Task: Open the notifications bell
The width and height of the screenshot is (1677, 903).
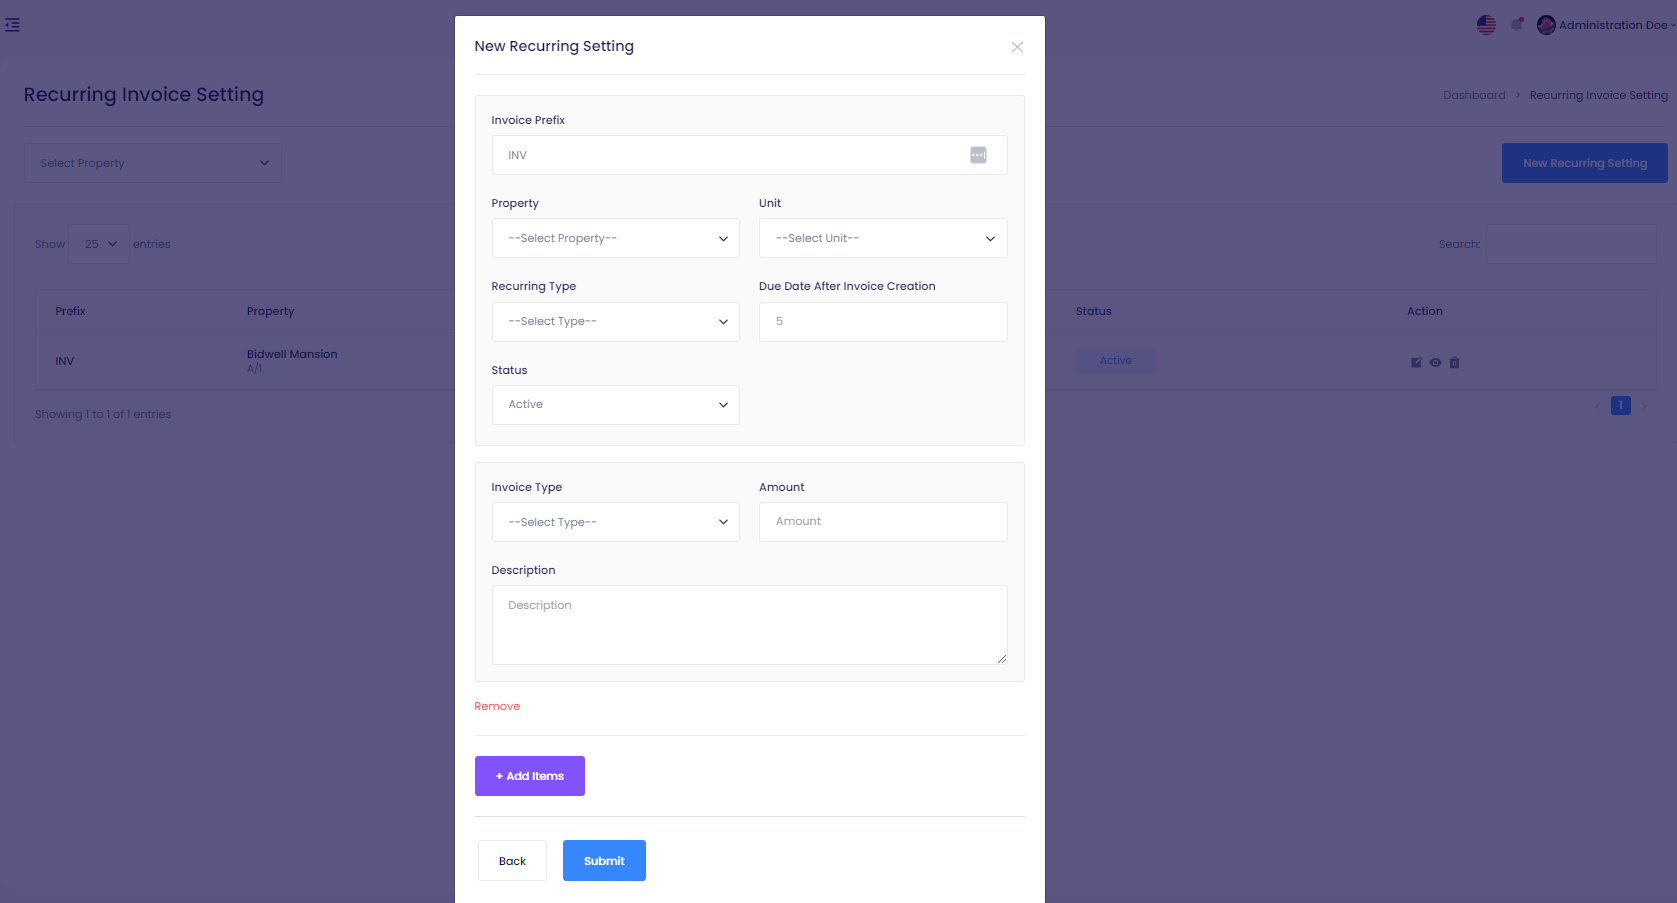Action: pos(1517,25)
